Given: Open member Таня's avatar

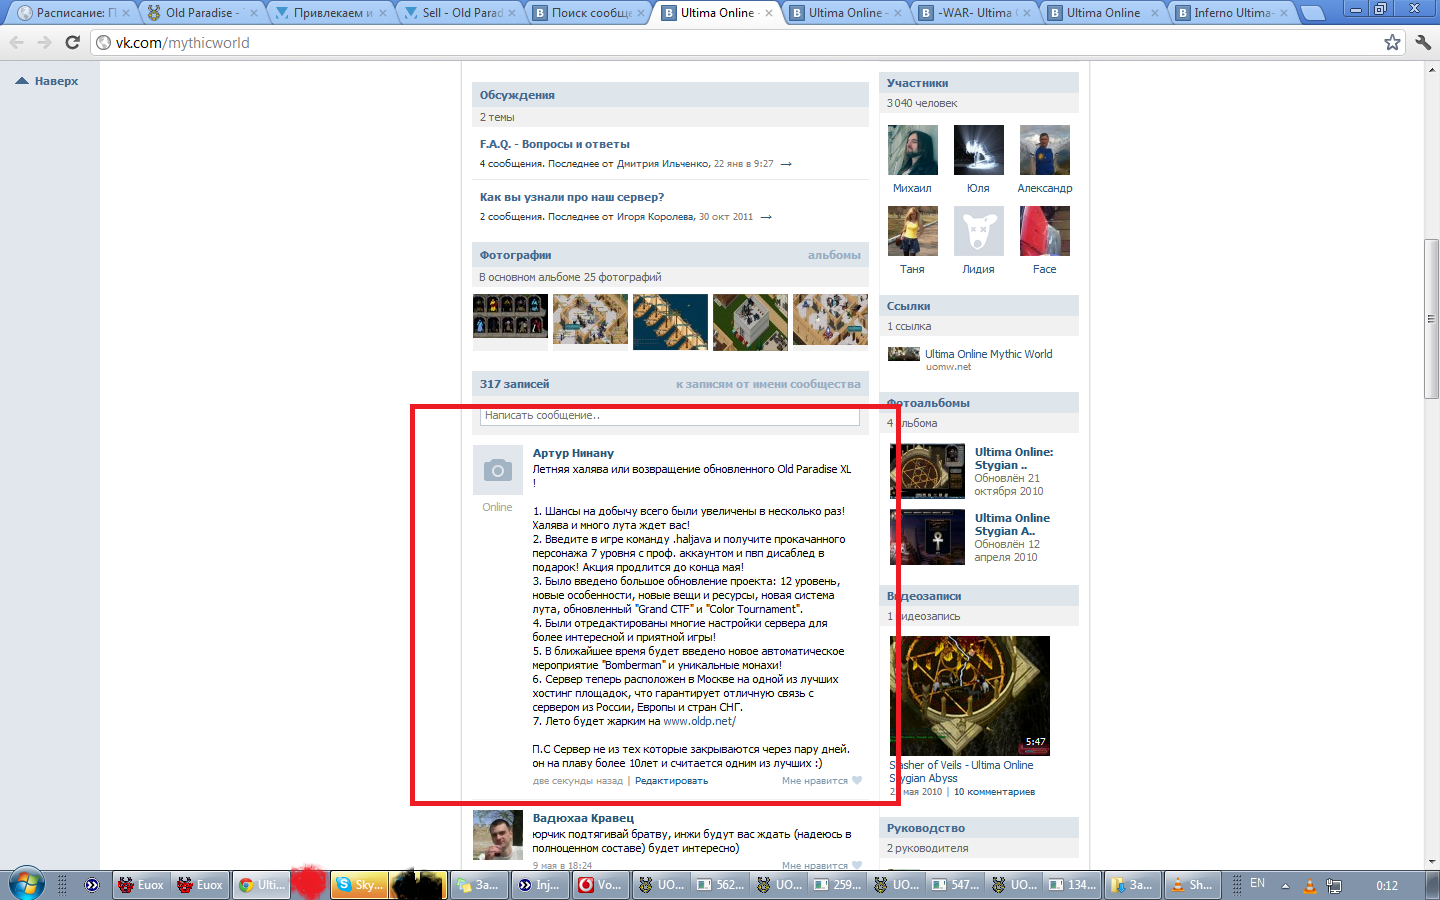Looking at the screenshot, I should click(913, 231).
